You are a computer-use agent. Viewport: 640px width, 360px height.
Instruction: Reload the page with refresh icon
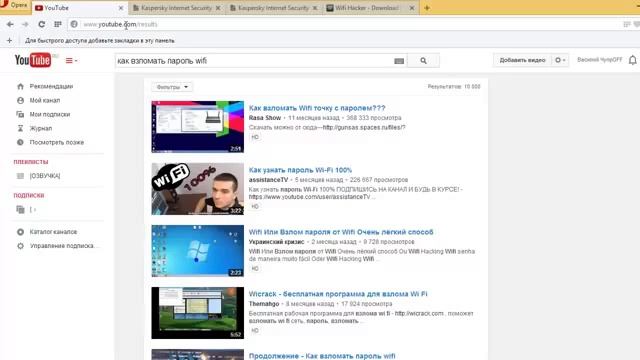[x=42, y=24]
